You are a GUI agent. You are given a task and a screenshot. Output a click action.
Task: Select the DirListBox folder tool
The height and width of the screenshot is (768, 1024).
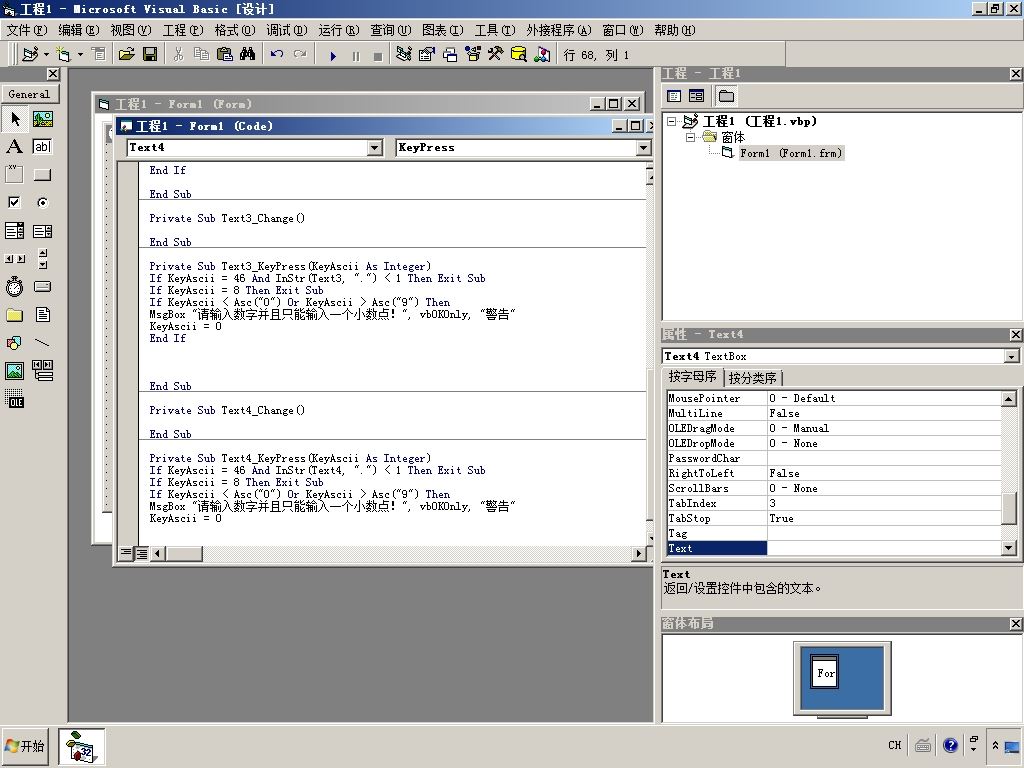point(14,315)
